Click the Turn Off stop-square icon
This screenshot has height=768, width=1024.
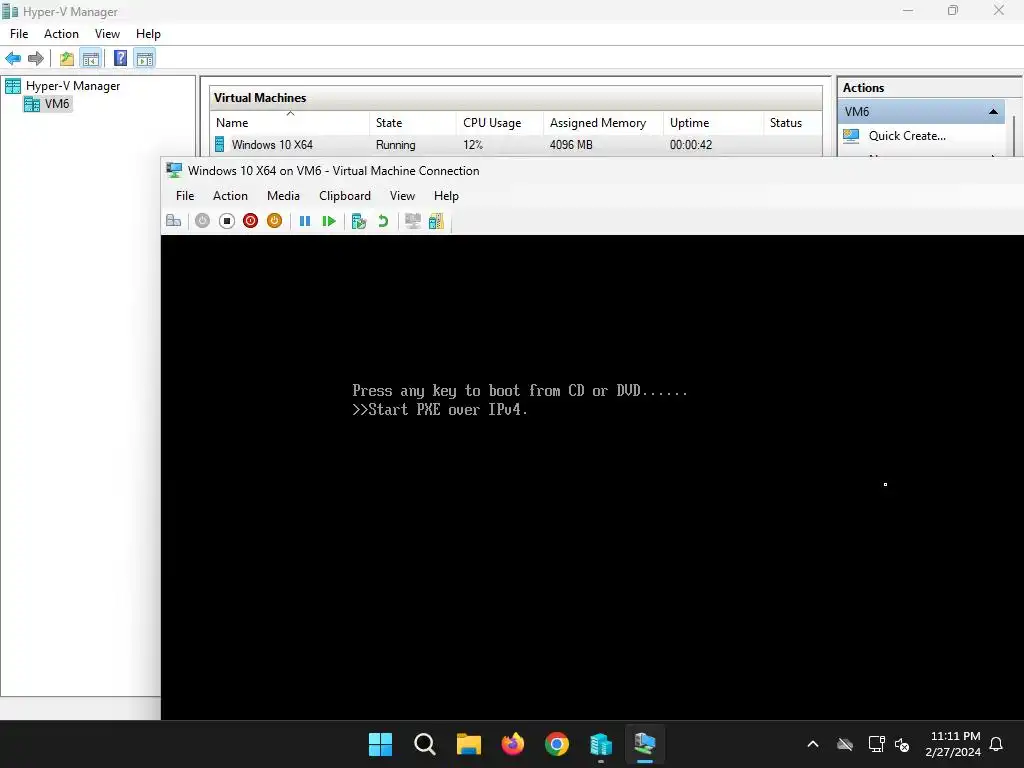point(227,221)
